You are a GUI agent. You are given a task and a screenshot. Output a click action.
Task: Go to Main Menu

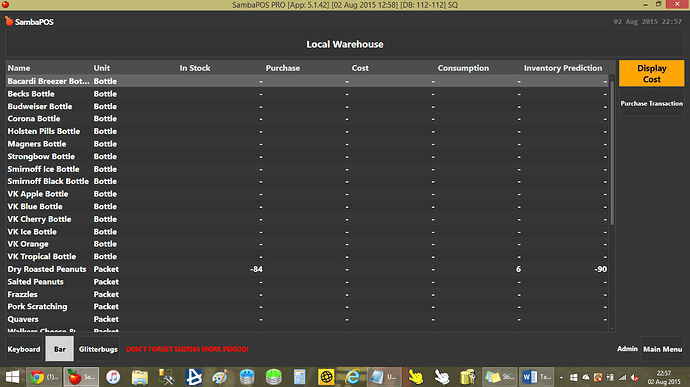[662, 349]
